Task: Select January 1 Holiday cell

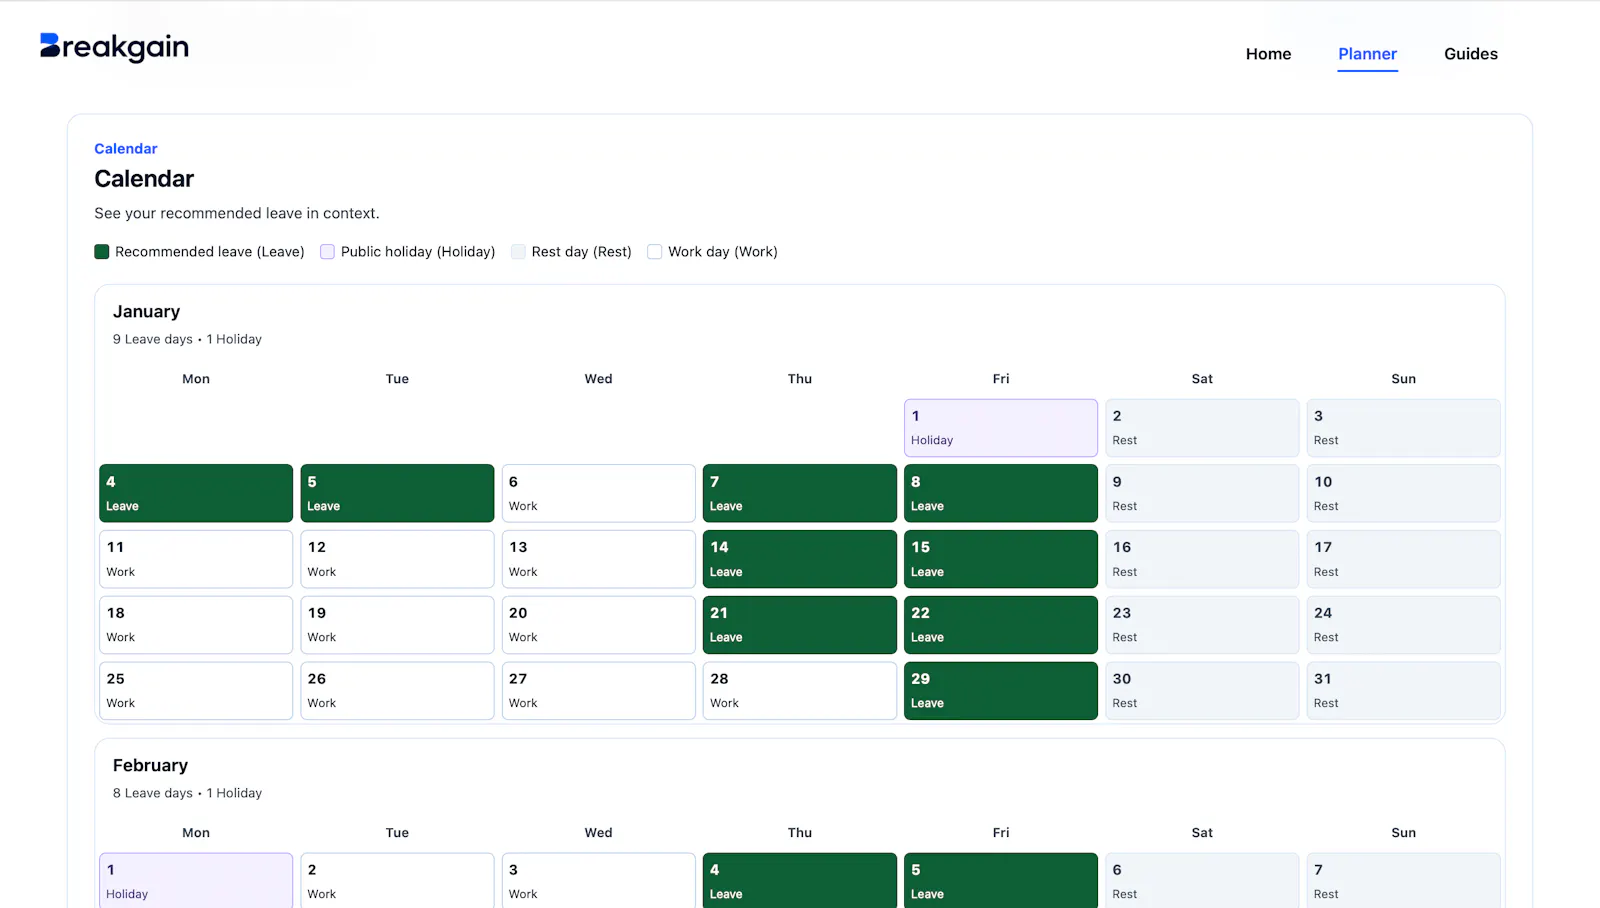Action: pyautogui.click(x=1001, y=428)
